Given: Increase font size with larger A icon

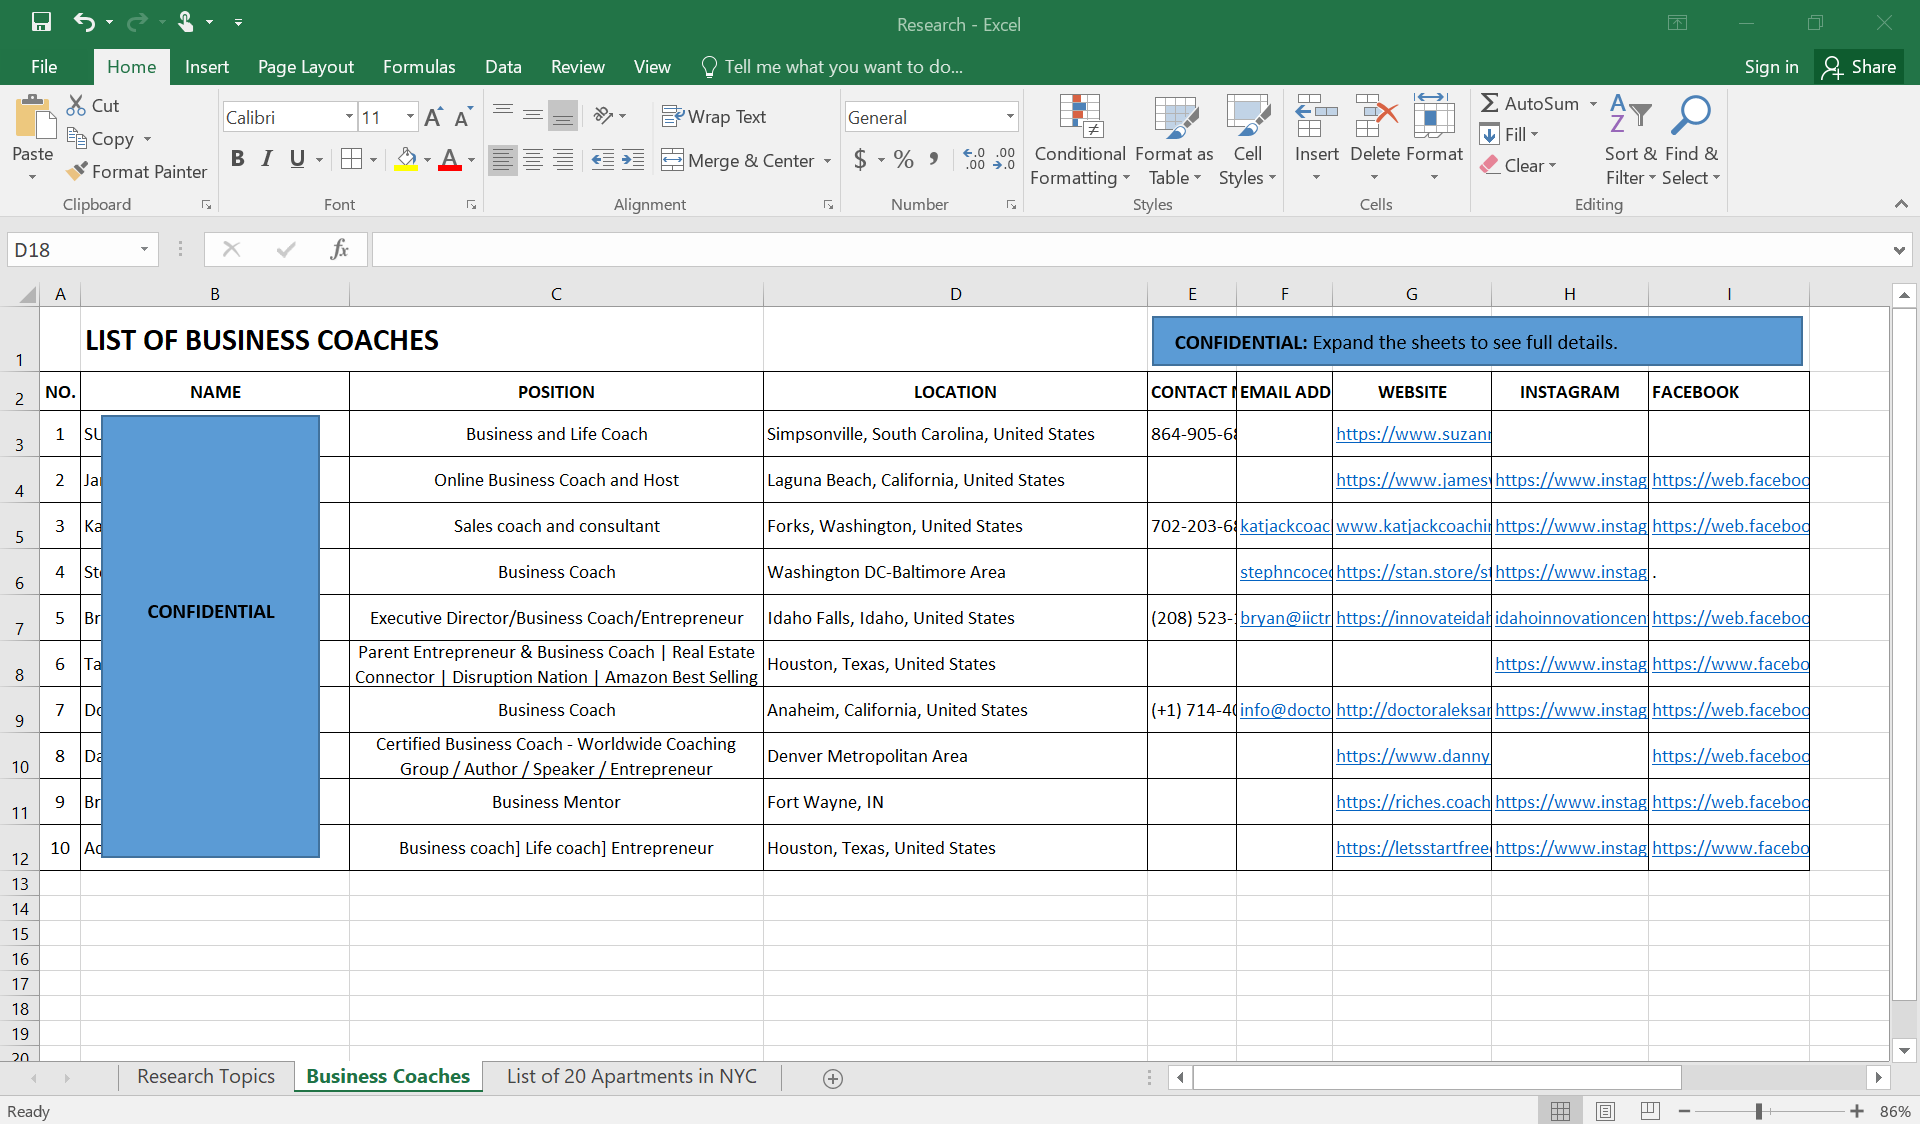Looking at the screenshot, I should [x=433, y=117].
